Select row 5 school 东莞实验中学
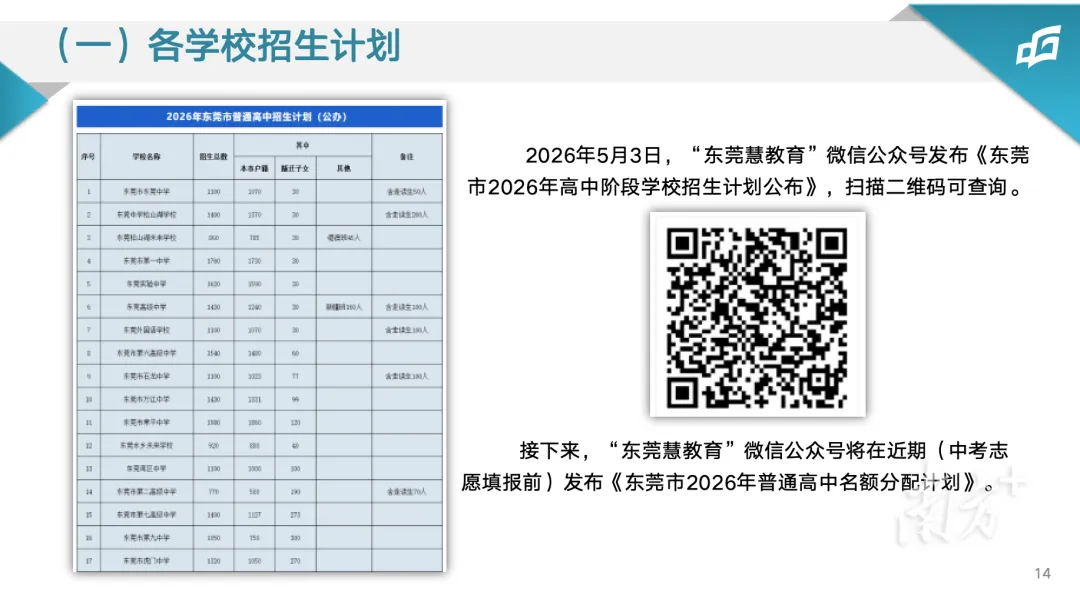 click(x=147, y=284)
